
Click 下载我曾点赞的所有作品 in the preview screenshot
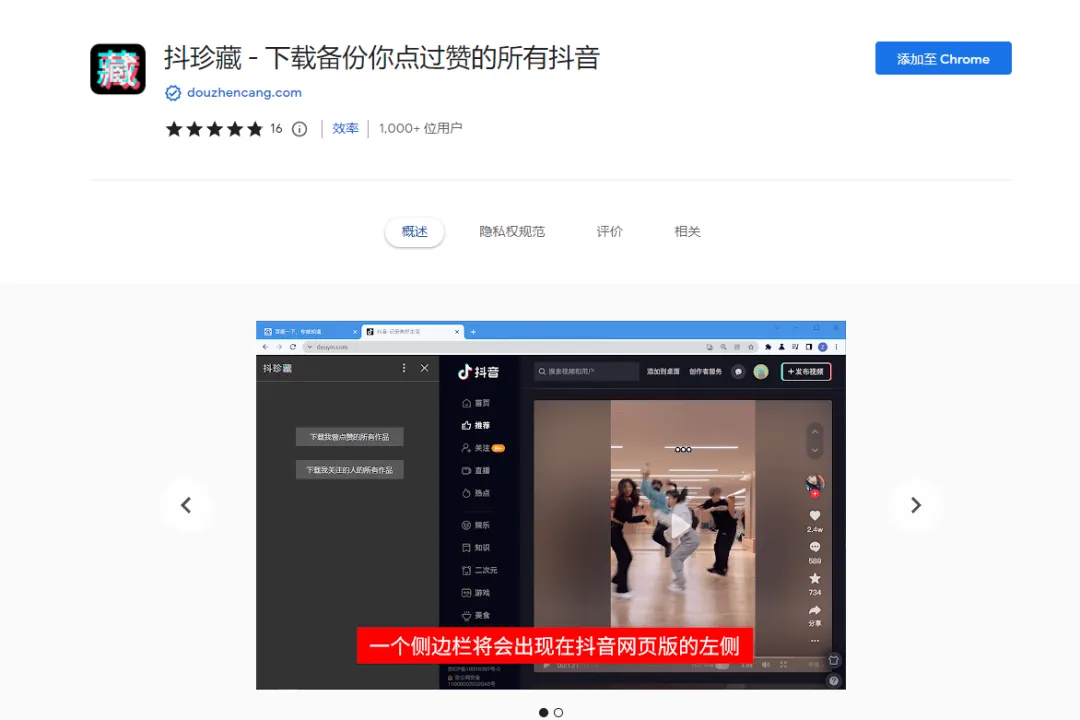[349, 437]
